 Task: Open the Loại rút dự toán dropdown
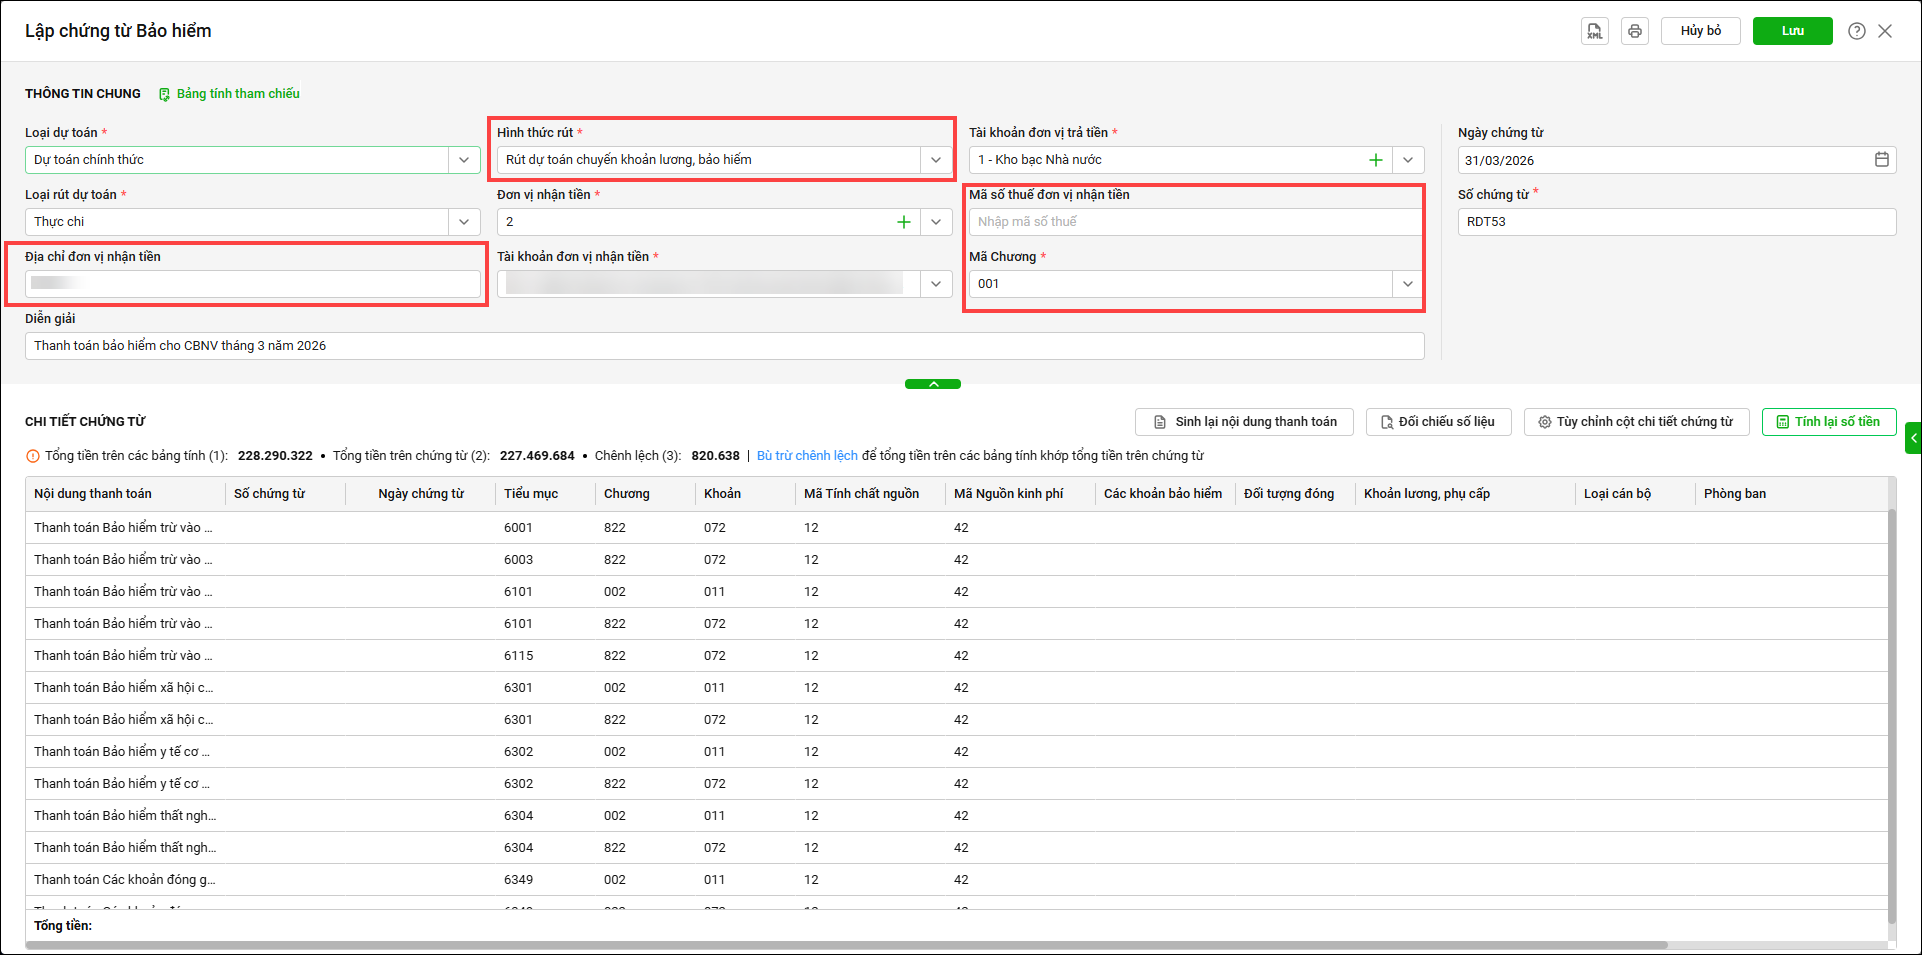(x=464, y=222)
